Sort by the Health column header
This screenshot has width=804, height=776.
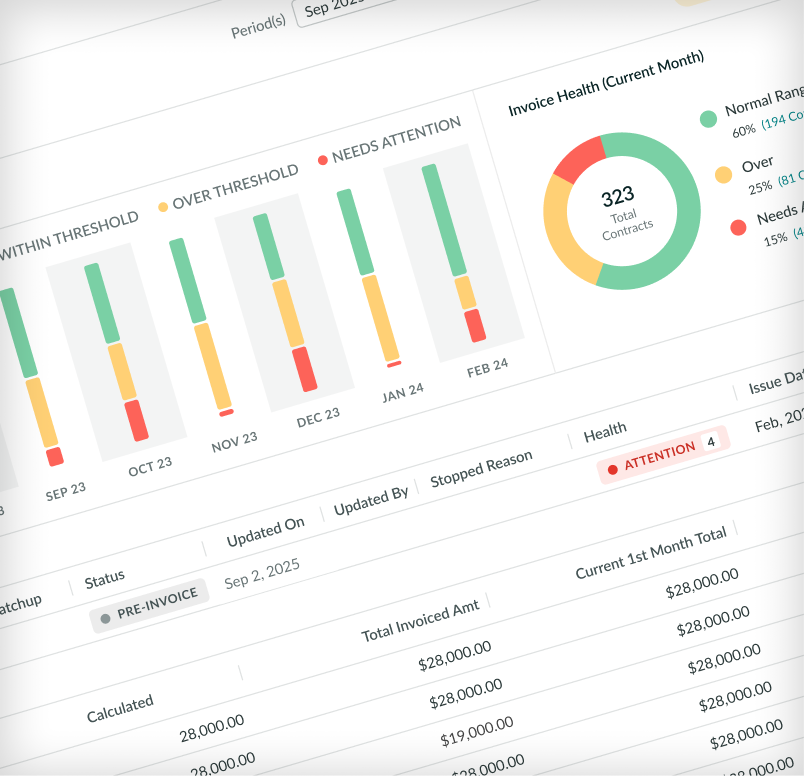605,432
